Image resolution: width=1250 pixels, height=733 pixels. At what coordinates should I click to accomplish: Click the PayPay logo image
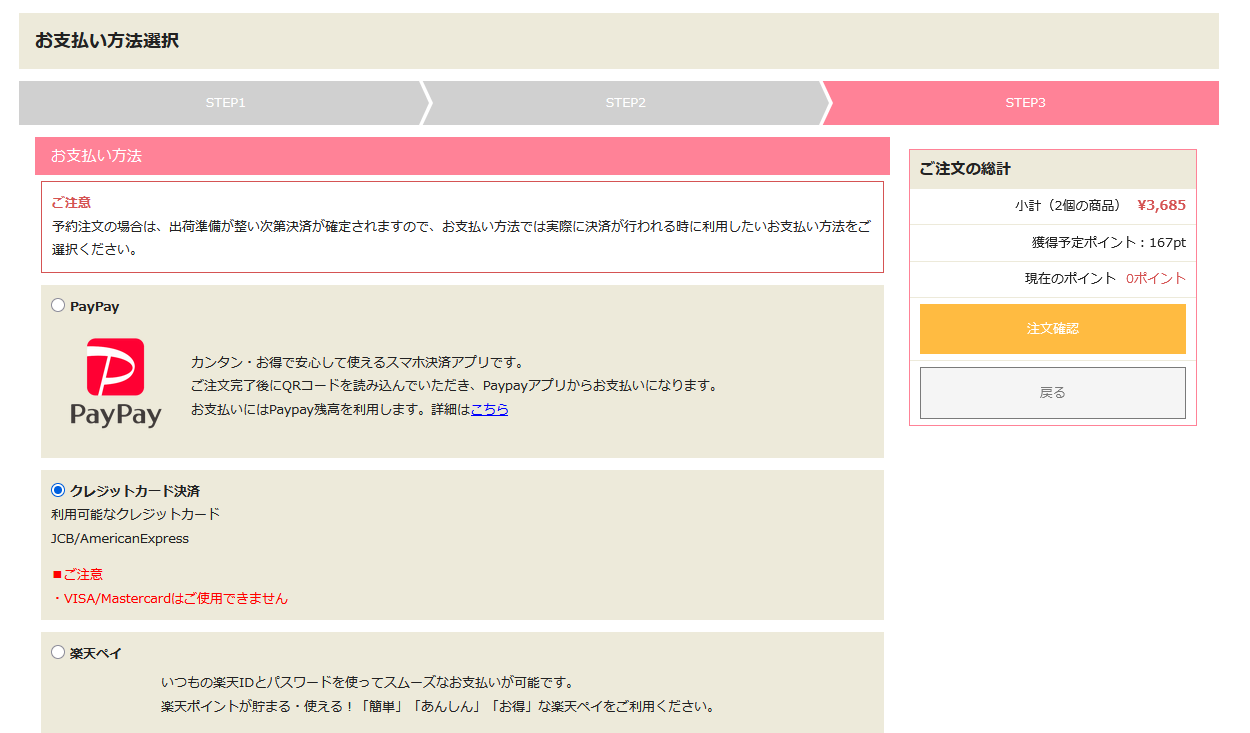point(116,383)
